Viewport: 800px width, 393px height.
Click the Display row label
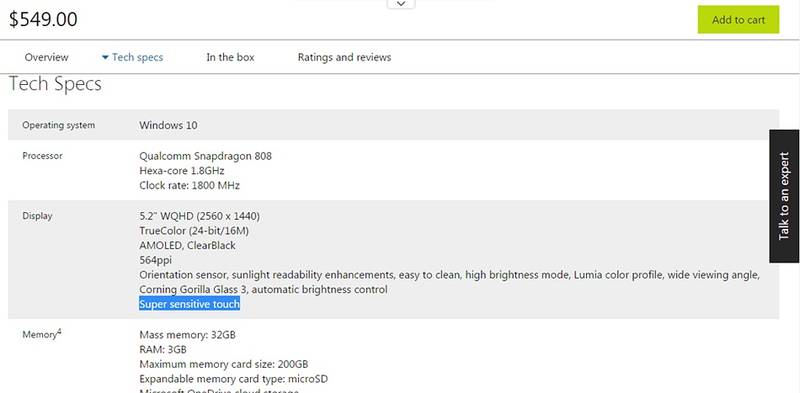[x=37, y=216]
